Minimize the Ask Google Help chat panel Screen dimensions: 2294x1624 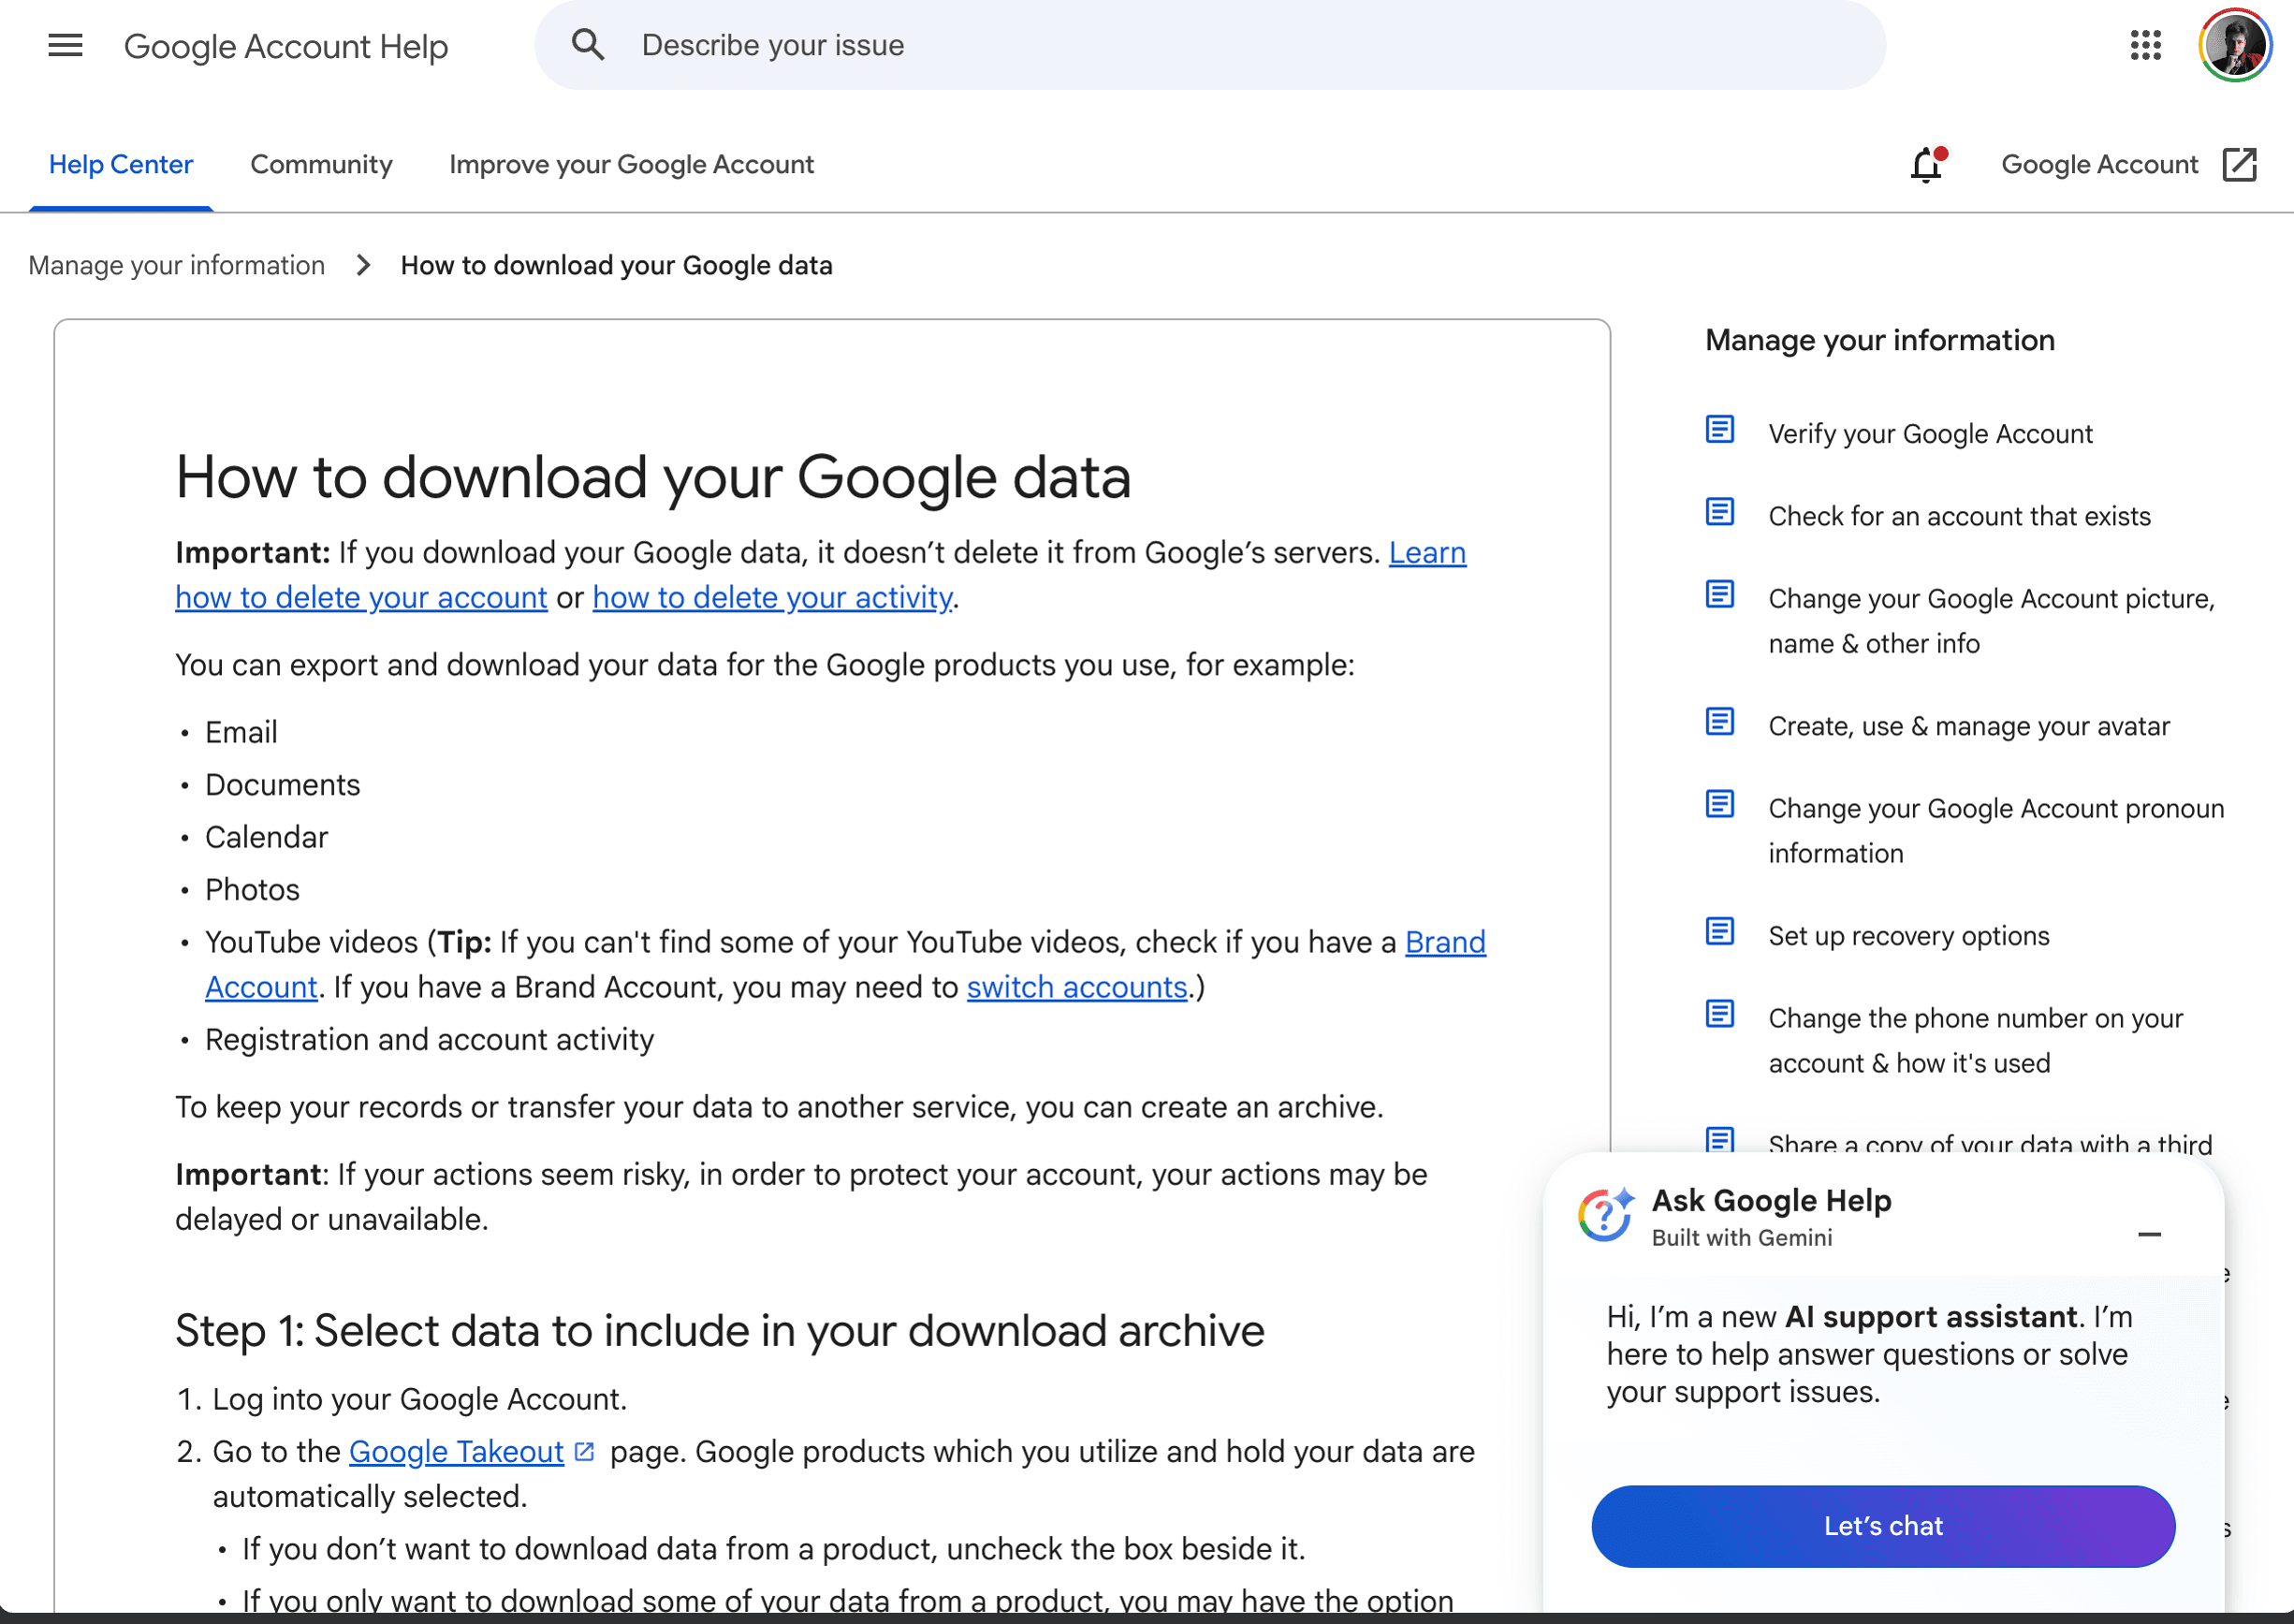click(x=2149, y=1235)
